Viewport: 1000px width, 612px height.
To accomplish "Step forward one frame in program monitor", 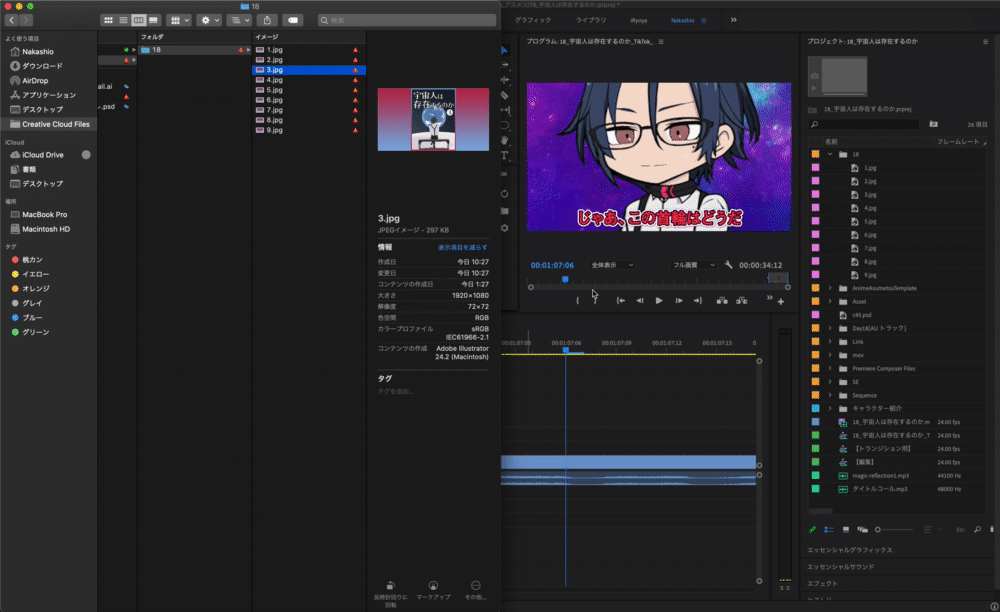I will point(679,300).
